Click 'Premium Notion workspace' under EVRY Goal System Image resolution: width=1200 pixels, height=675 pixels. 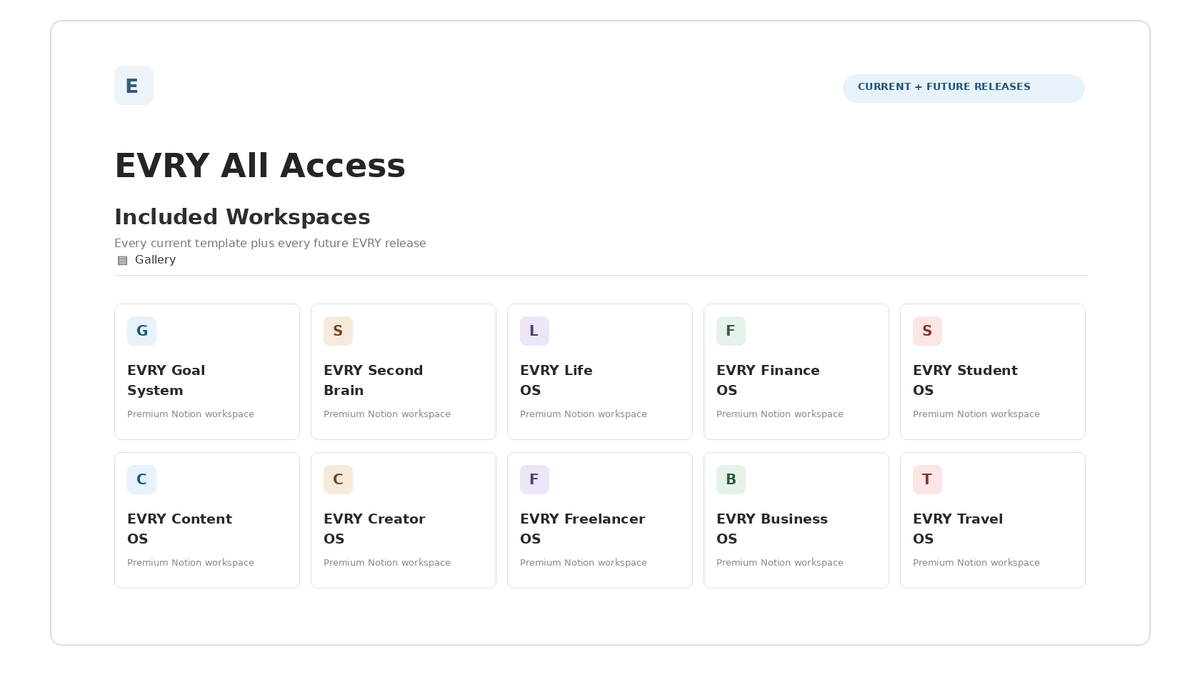190,414
